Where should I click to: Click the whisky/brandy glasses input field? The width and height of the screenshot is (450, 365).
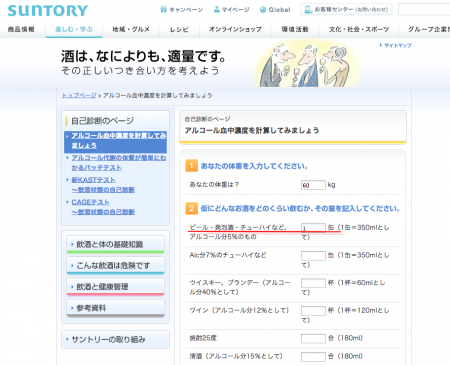tap(313, 283)
